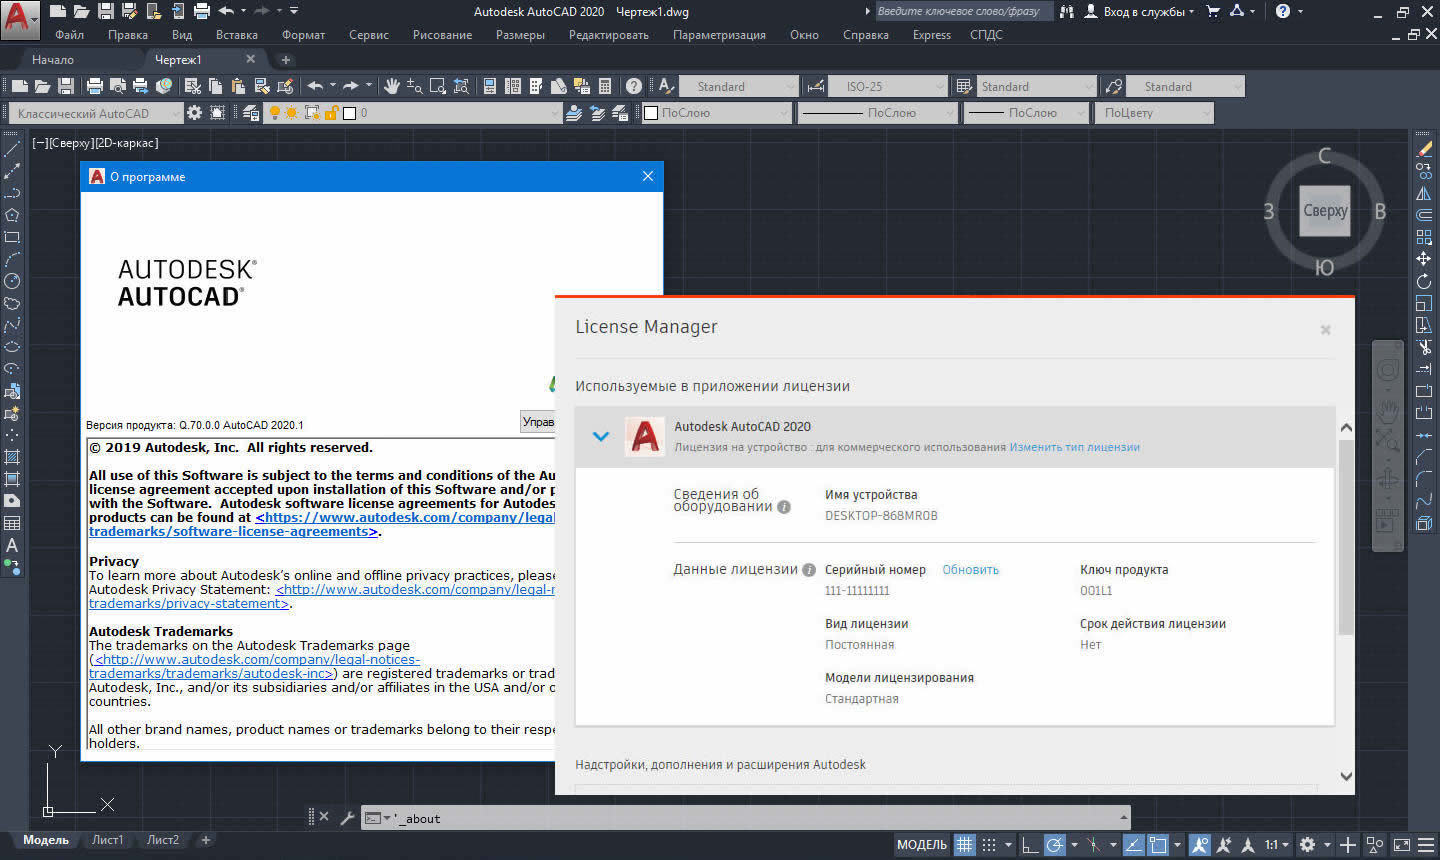This screenshot has width=1440, height=860.
Task: Click the МОДЕЛЬ button in the status bar
Action: click(921, 845)
